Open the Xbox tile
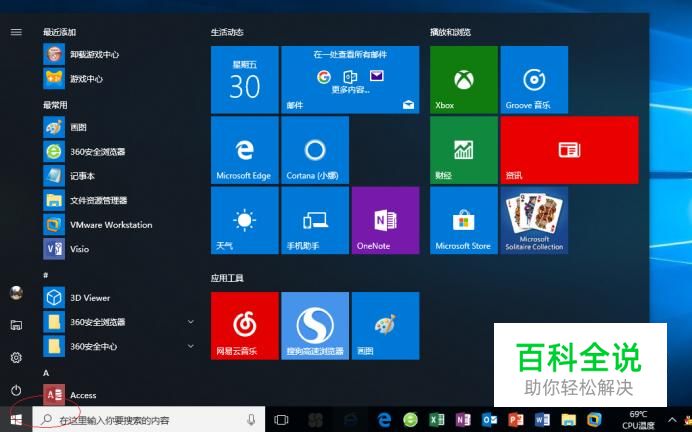 point(464,80)
